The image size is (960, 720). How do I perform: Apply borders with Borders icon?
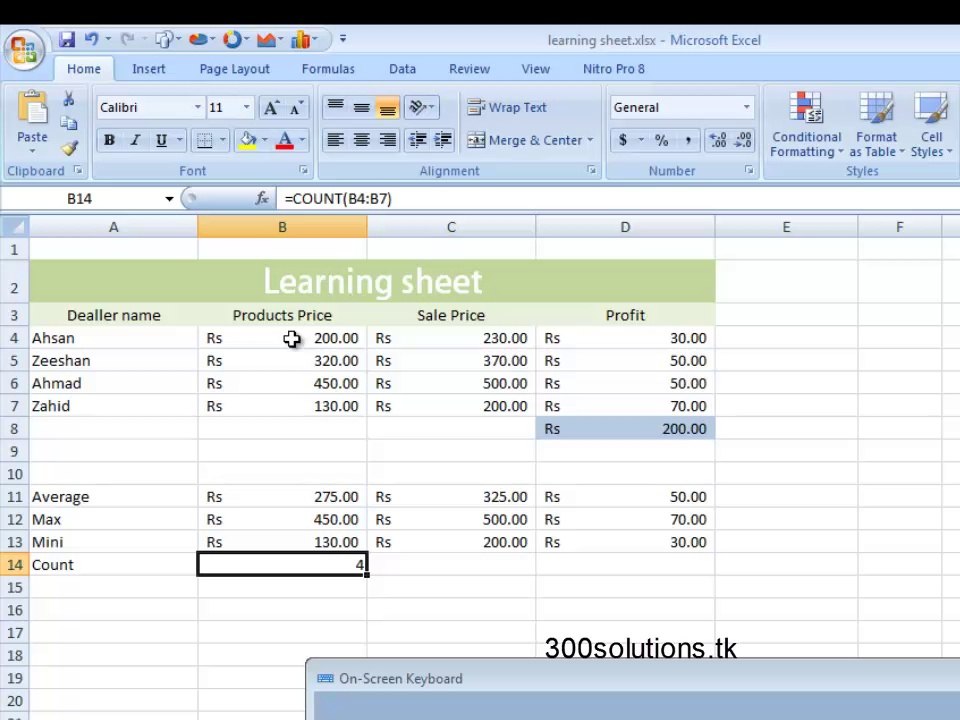204,140
